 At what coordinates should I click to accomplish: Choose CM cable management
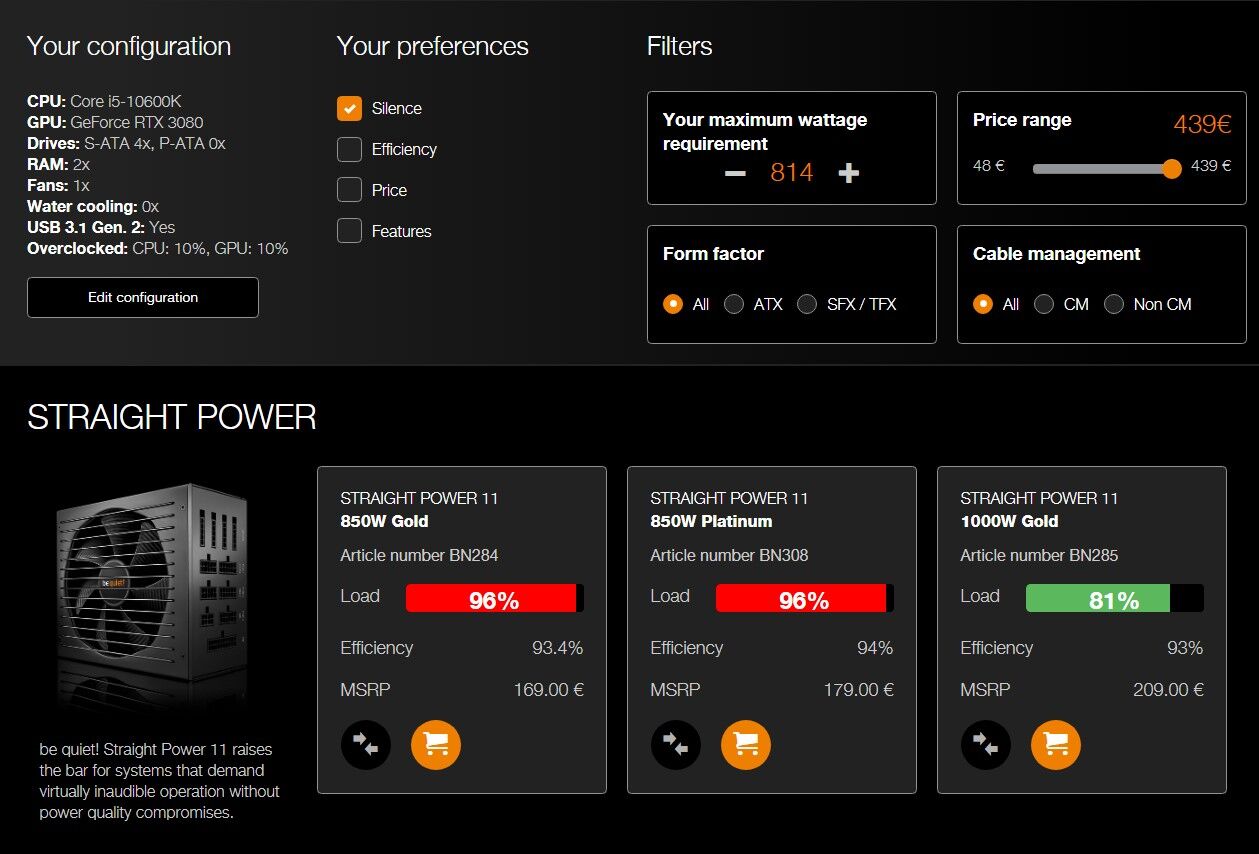click(x=1044, y=304)
